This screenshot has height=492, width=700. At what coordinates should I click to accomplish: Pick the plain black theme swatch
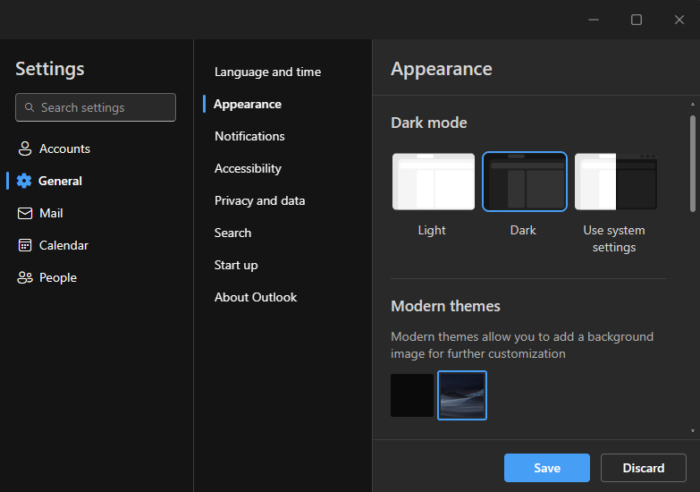point(412,395)
